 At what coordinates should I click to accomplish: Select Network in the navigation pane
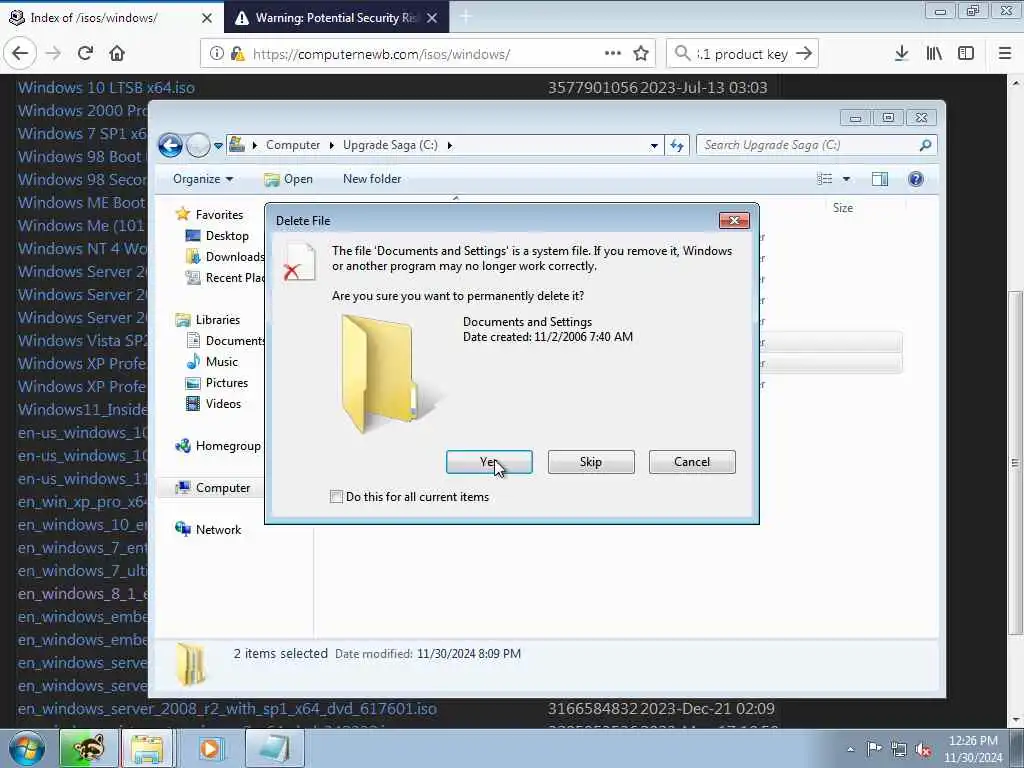(x=208, y=530)
